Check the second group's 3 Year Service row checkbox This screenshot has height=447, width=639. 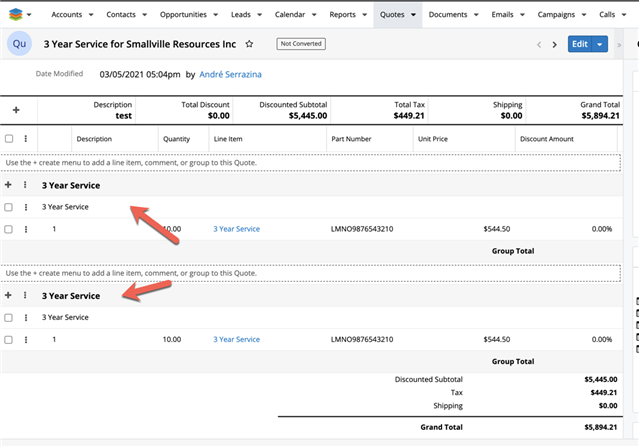point(9,318)
